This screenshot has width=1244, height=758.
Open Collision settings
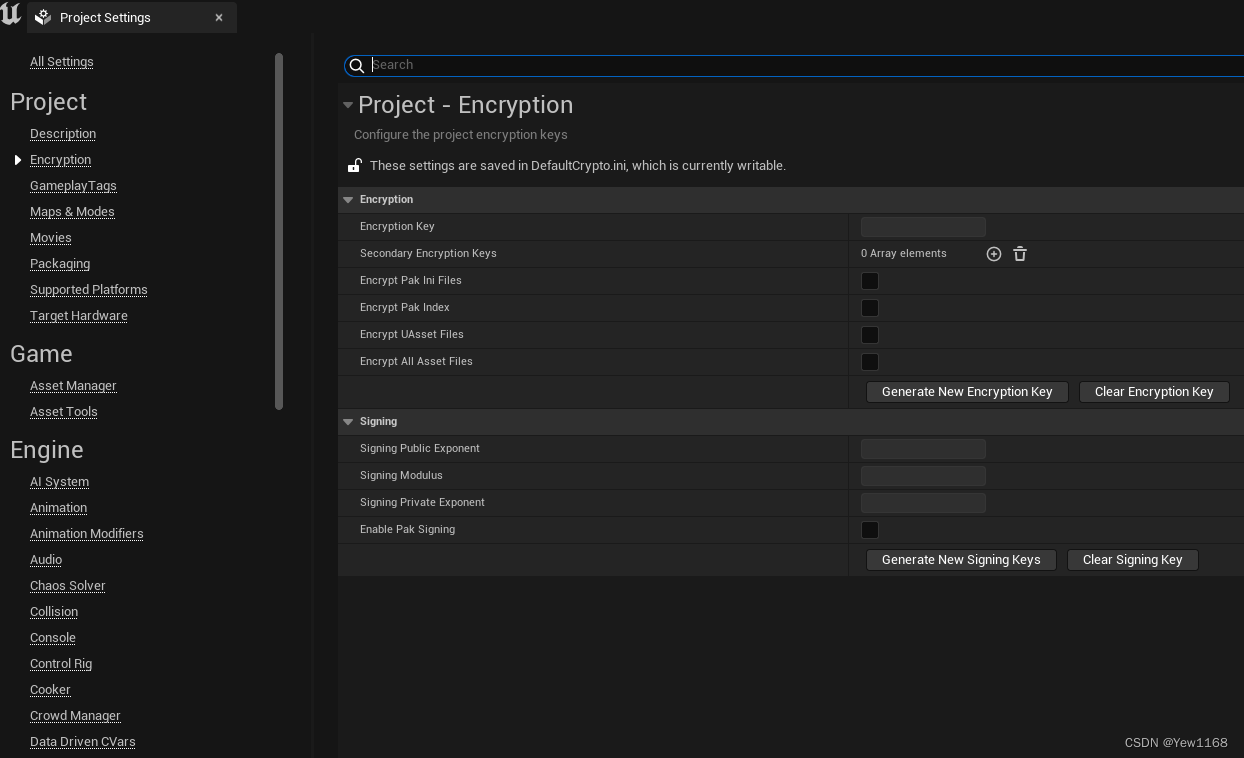coord(54,612)
